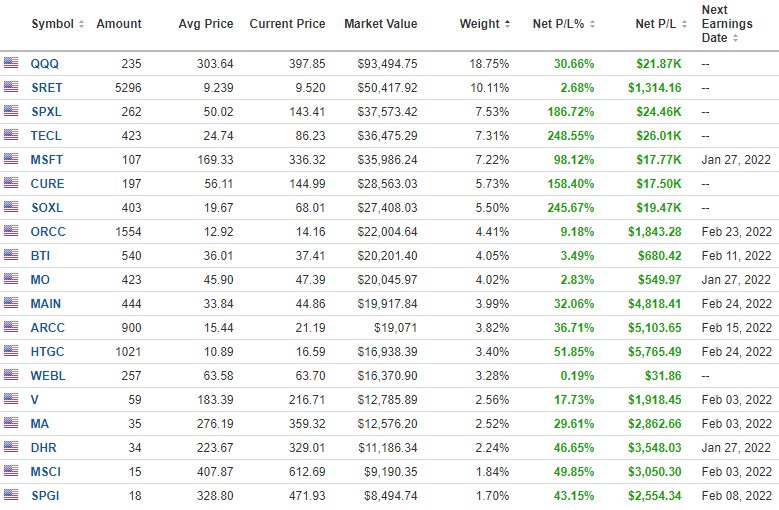Click the flag icon next to ORCC
Screen dimensions: 779x510
(x=11, y=230)
